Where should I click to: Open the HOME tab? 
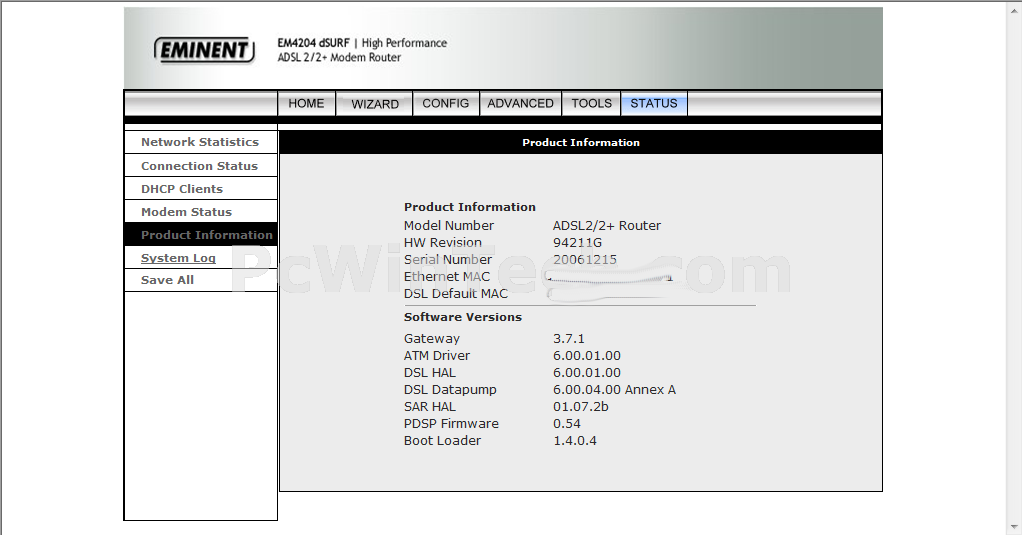click(x=306, y=104)
